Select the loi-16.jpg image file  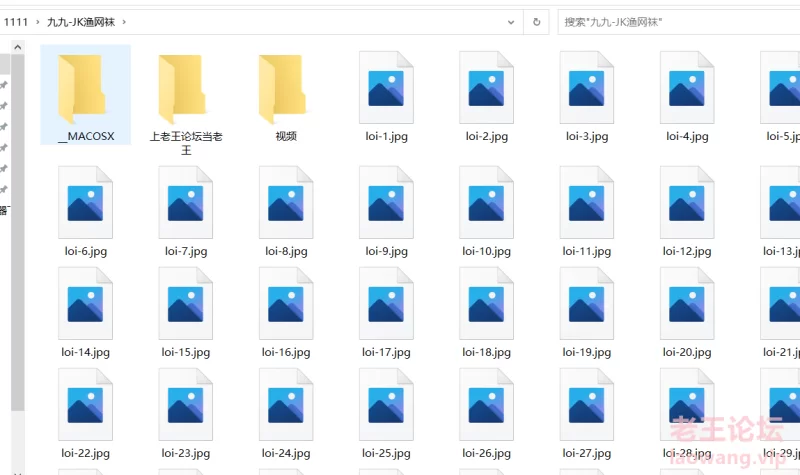tap(286, 311)
